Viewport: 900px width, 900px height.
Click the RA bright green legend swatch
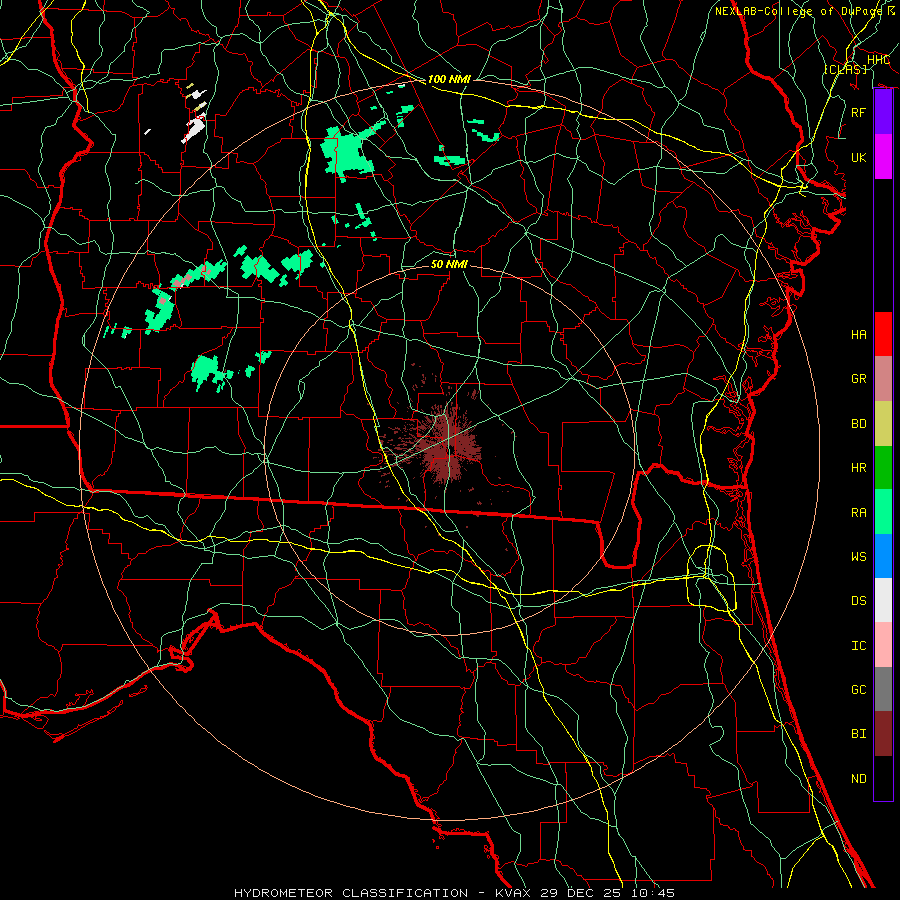tap(883, 512)
